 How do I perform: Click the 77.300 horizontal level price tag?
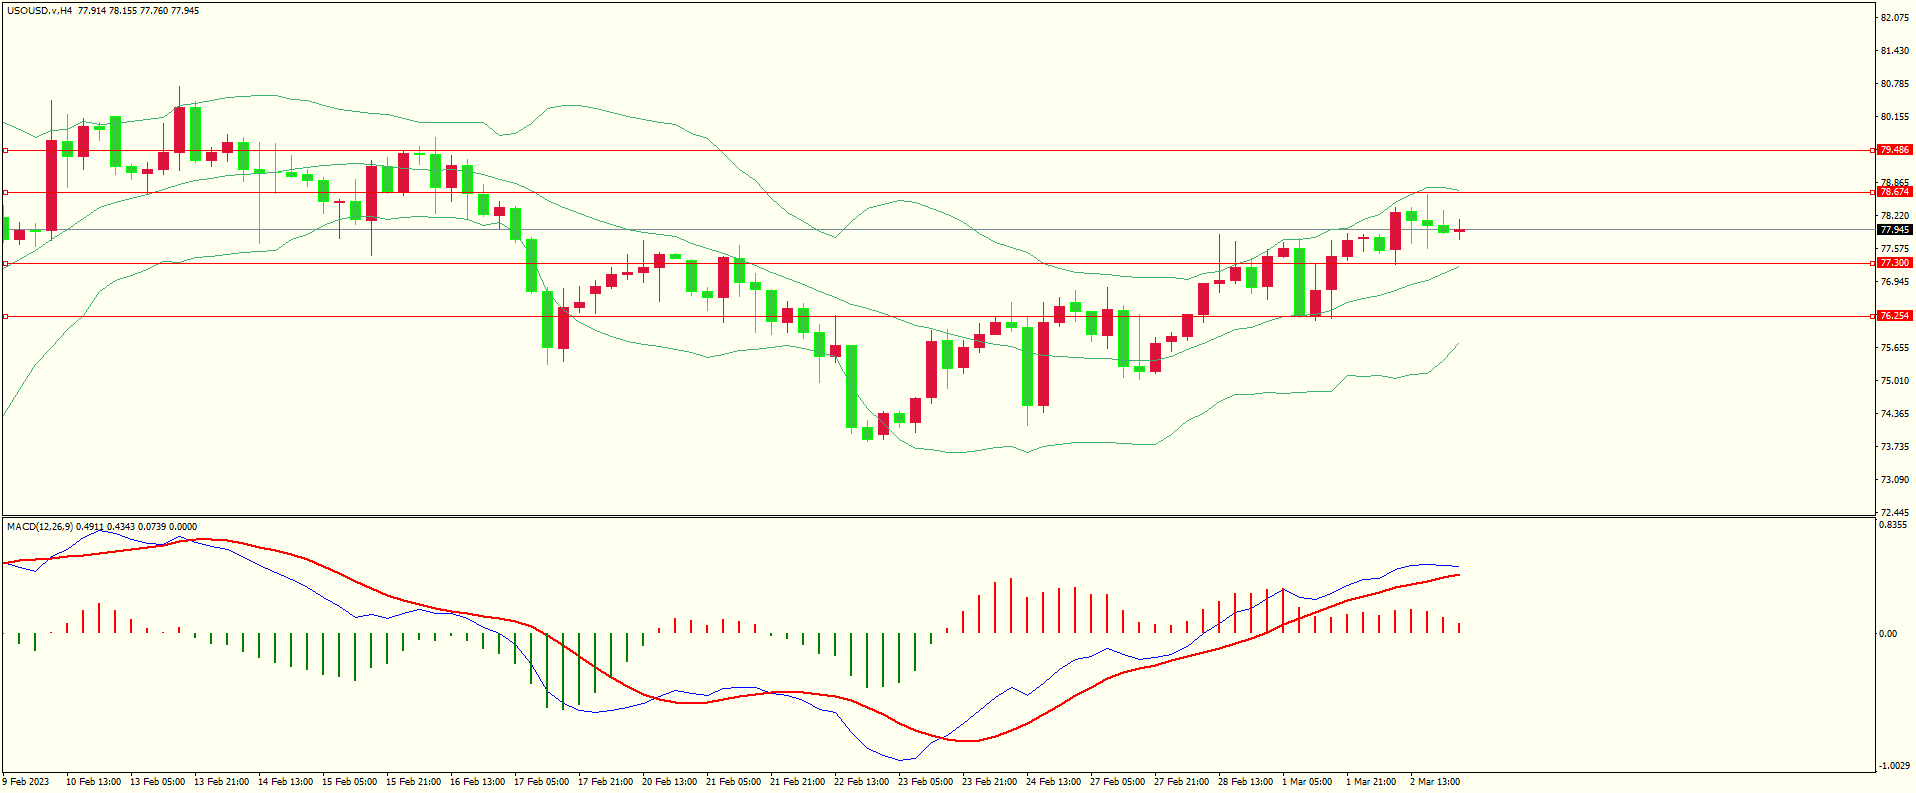point(1894,263)
